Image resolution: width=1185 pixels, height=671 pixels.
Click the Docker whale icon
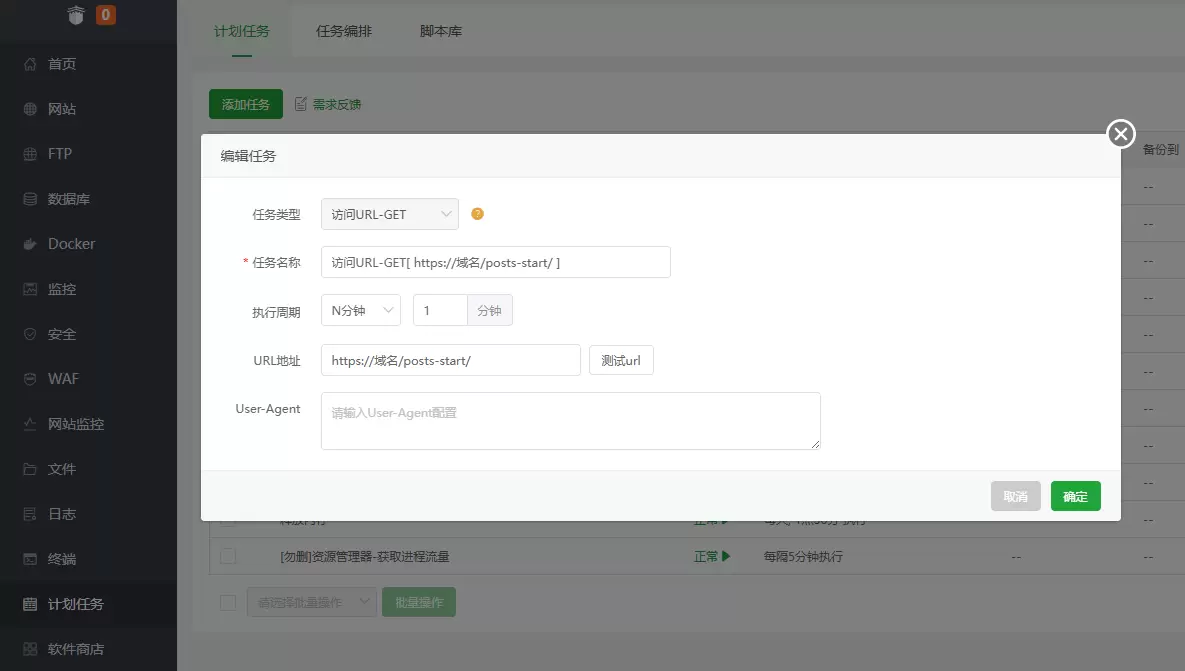click(30, 244)
